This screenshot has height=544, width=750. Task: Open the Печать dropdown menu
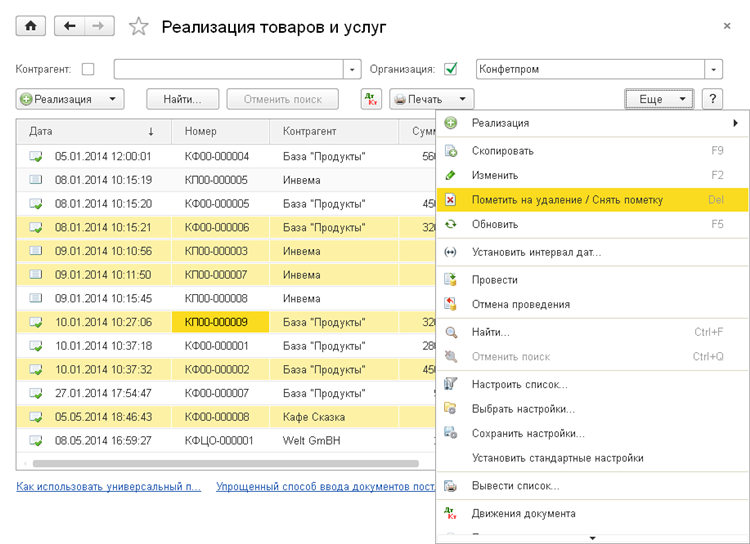[462, 99]
